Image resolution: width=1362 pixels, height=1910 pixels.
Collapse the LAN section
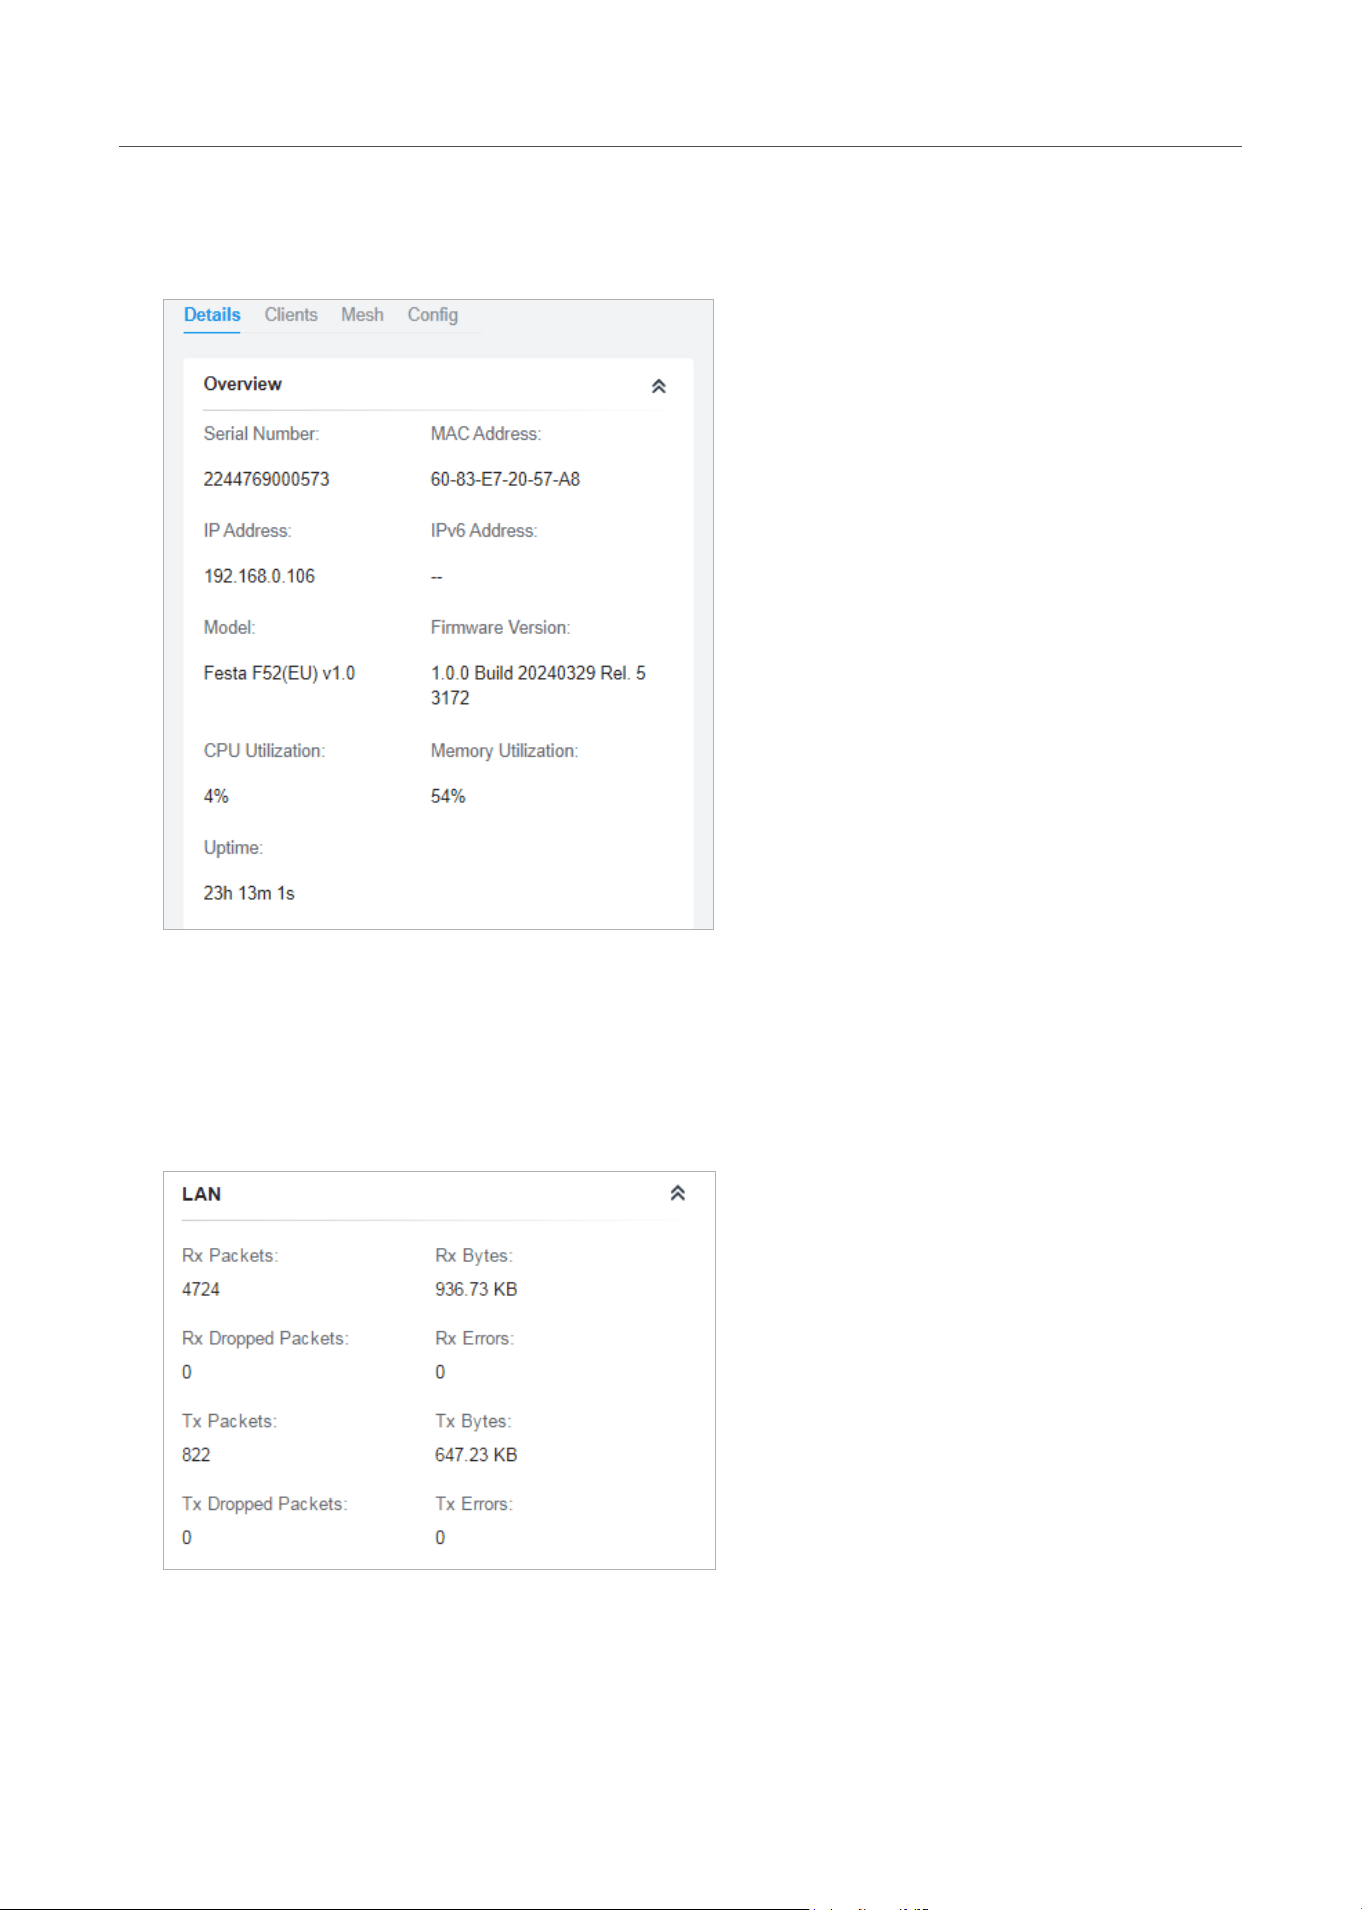678,1193
